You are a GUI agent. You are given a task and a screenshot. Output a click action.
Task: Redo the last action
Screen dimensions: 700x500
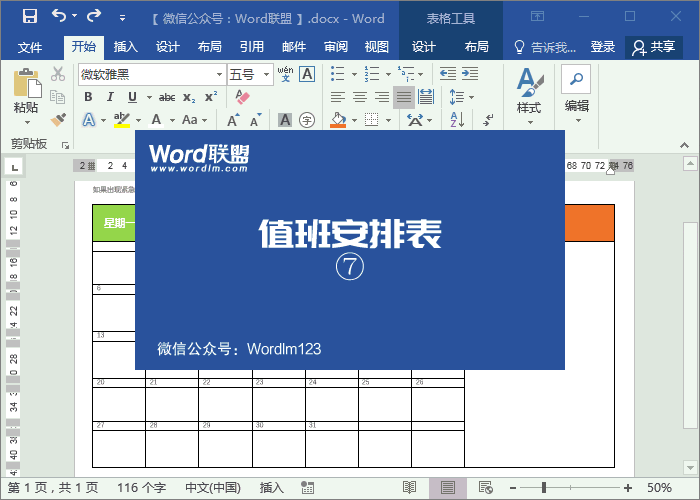[94, 17]
